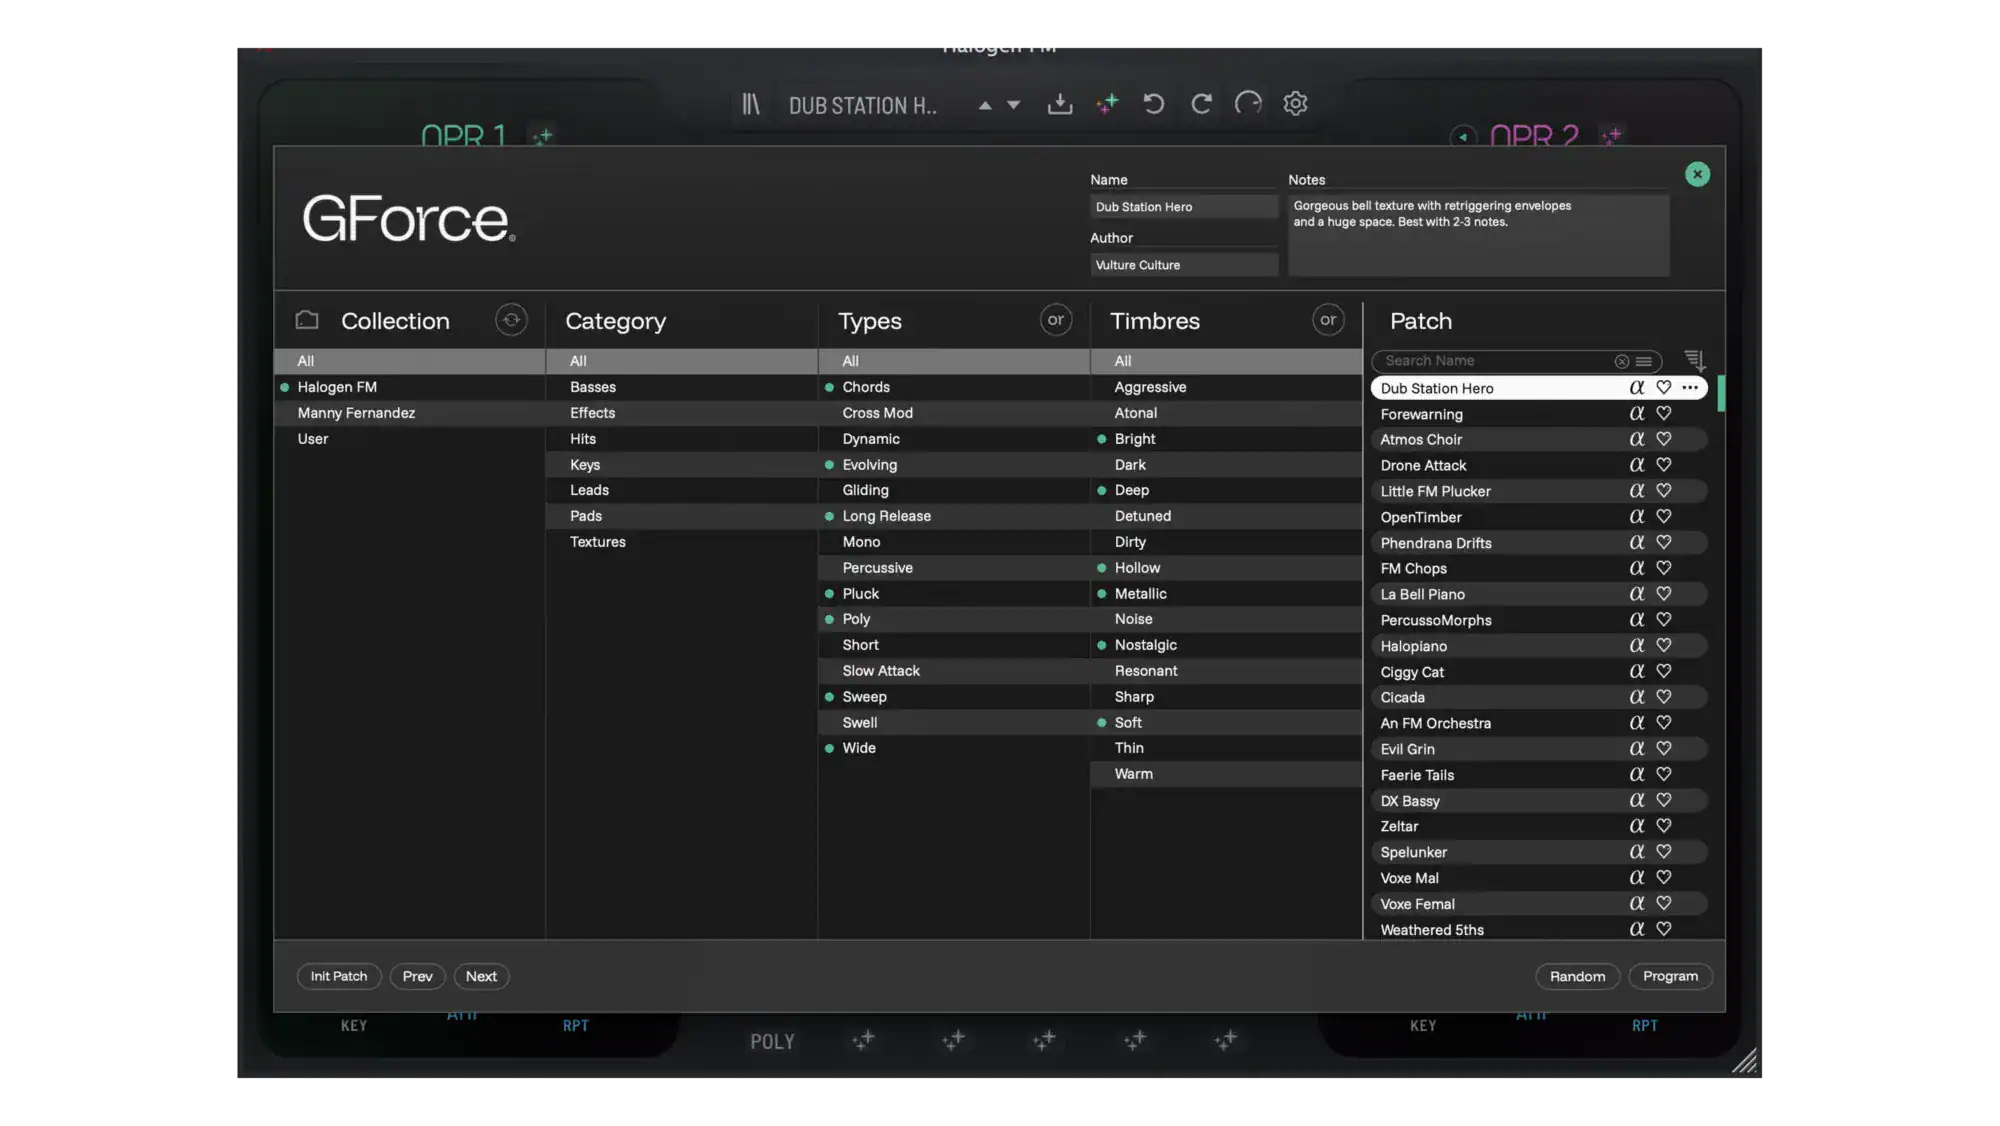2000x1126 pixels.
Task: Edit the Author field
Action: point(1183,265)
